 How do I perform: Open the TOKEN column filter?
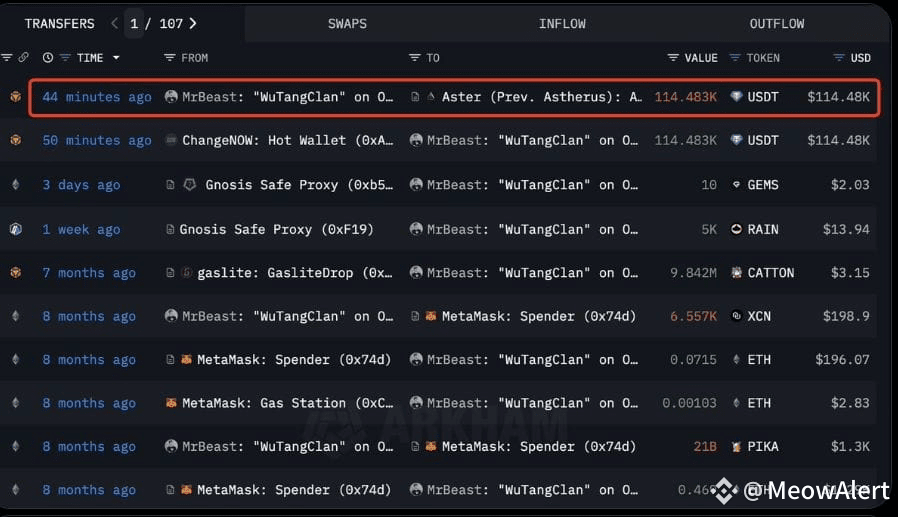pos(735,57)
